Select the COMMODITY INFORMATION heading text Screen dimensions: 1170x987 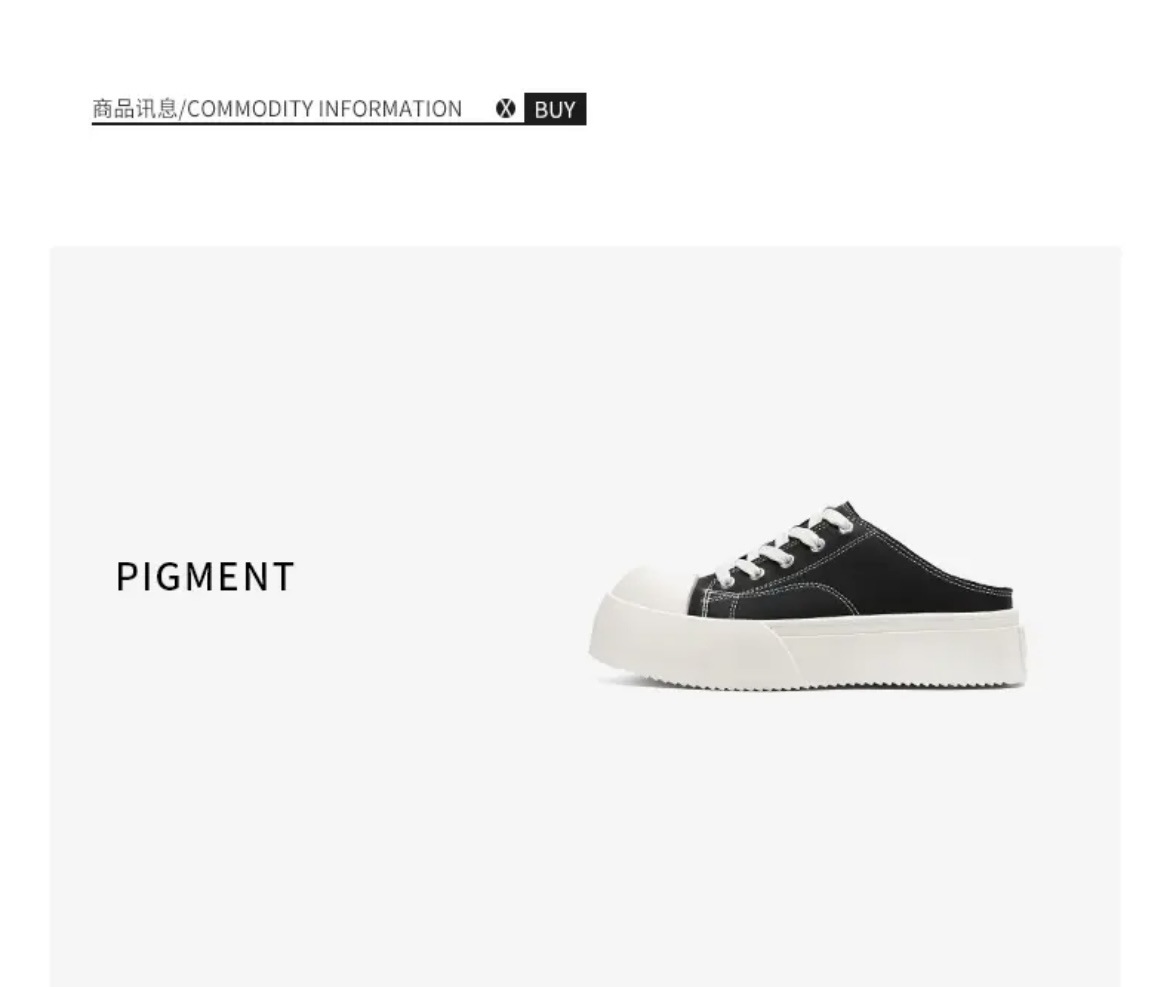pyautogui.click(x=325, y=109)
